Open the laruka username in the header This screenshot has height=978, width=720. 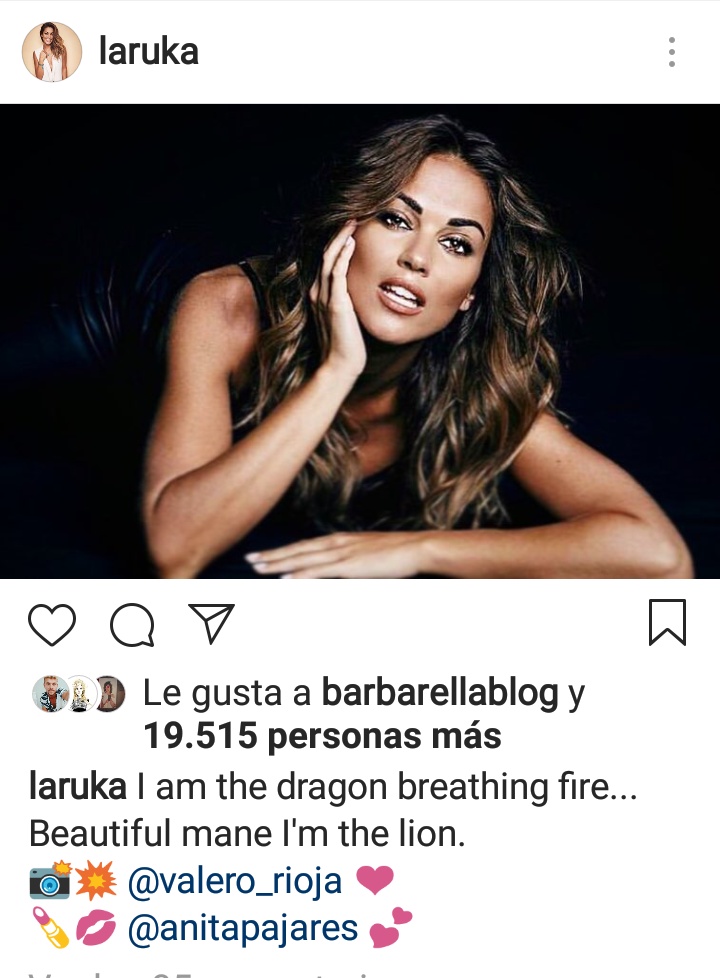148,51
